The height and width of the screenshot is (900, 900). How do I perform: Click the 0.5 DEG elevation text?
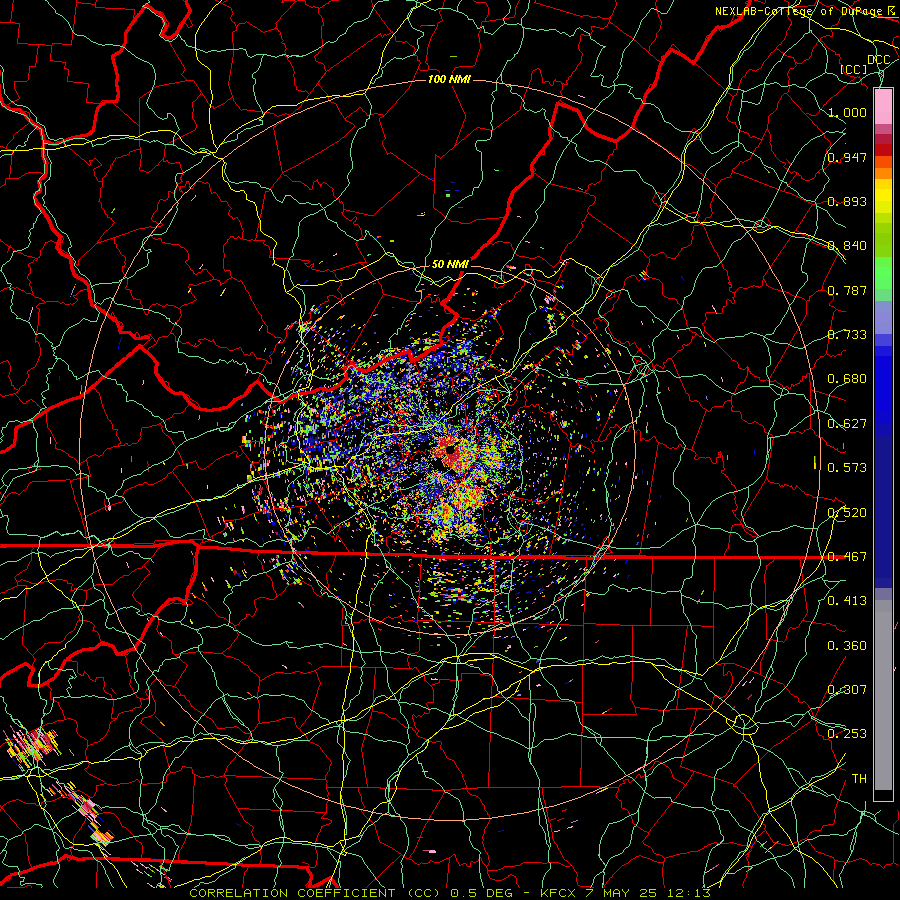[x=481, y=893]
